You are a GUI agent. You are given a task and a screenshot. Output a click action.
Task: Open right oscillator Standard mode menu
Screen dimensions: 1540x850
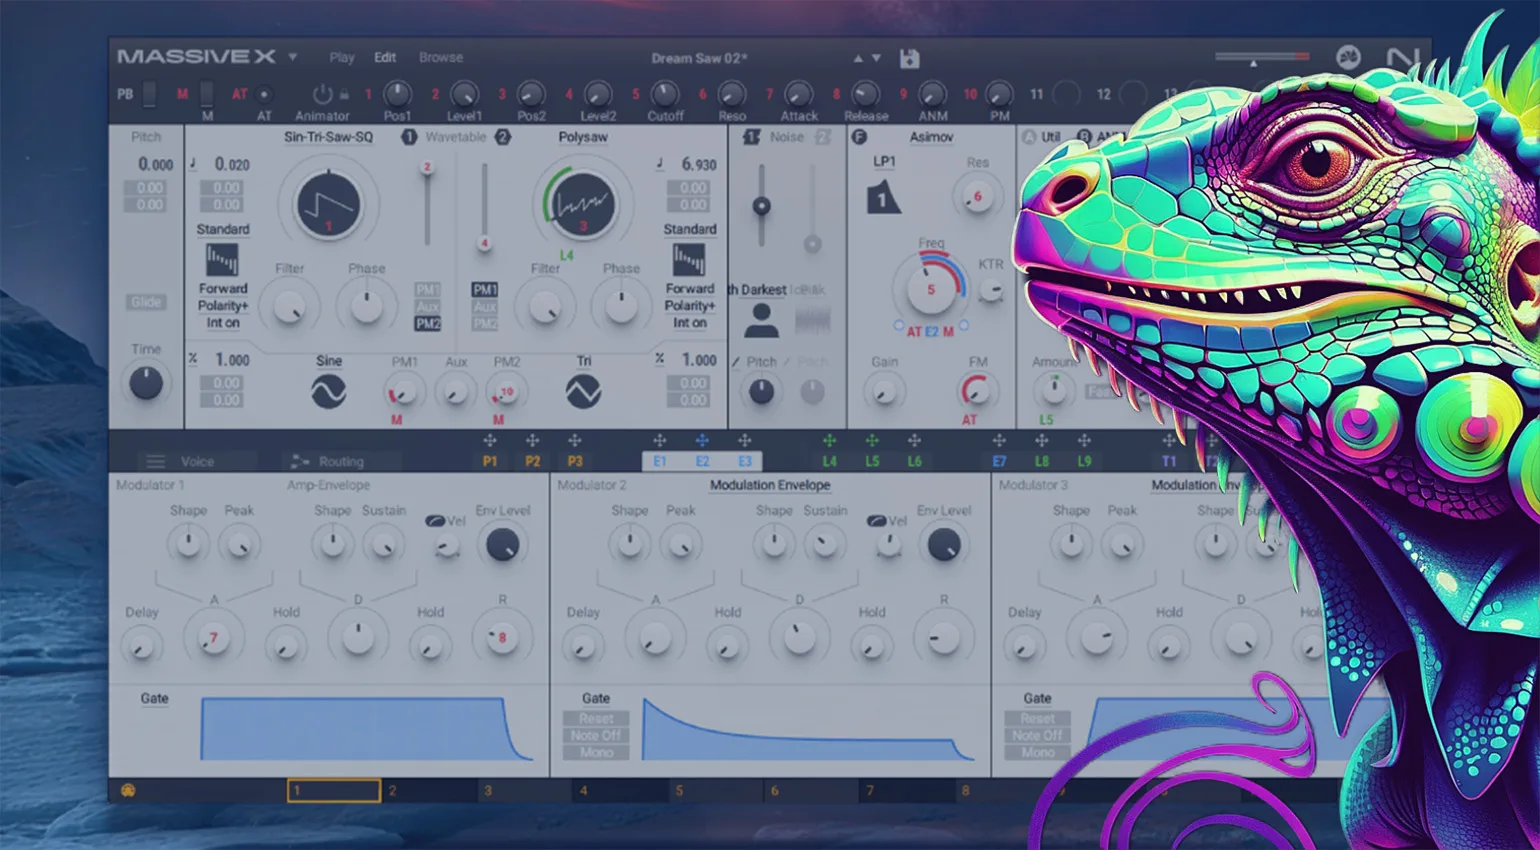[x=690, y=229]
